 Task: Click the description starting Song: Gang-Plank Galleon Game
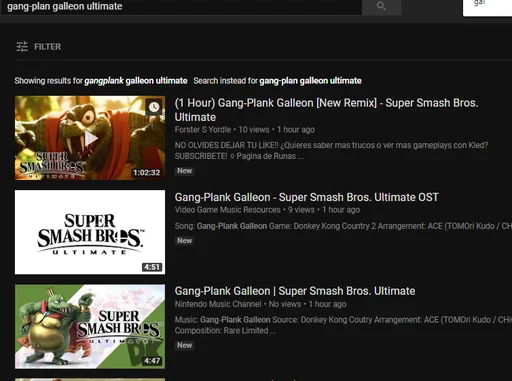(343, 226)
